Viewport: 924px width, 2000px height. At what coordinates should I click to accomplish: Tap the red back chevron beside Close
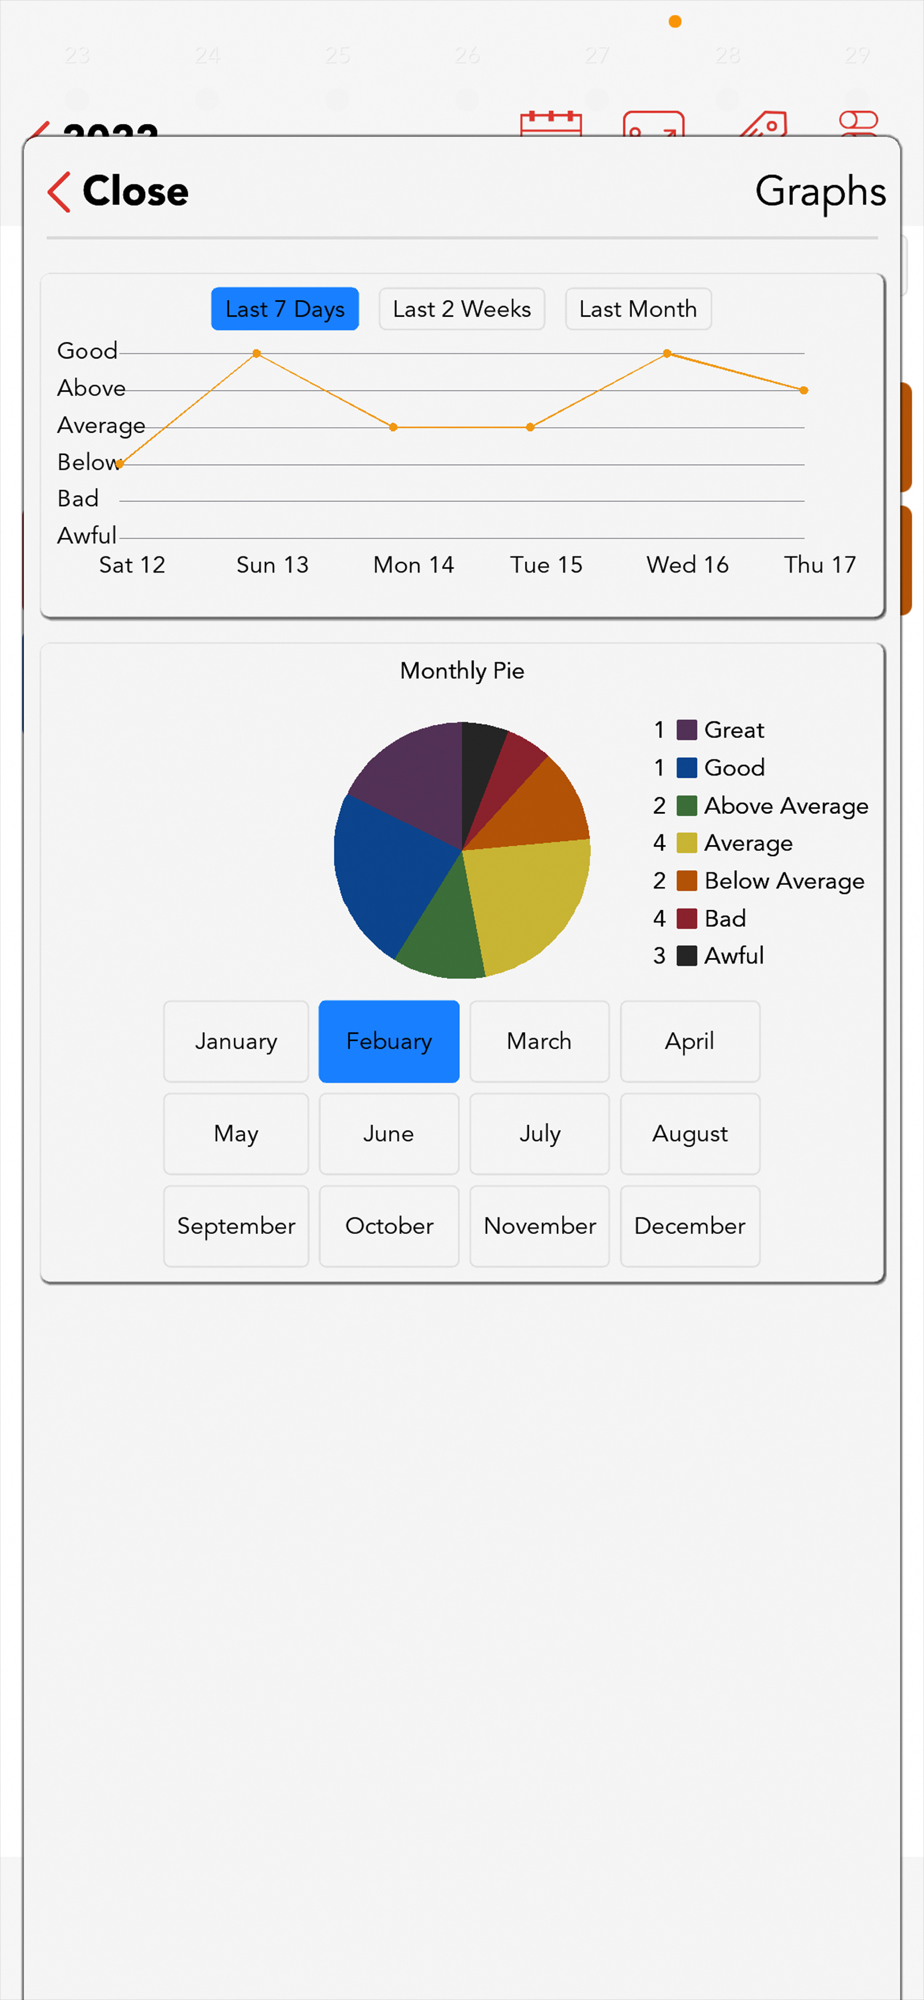(x=59, y=191)
